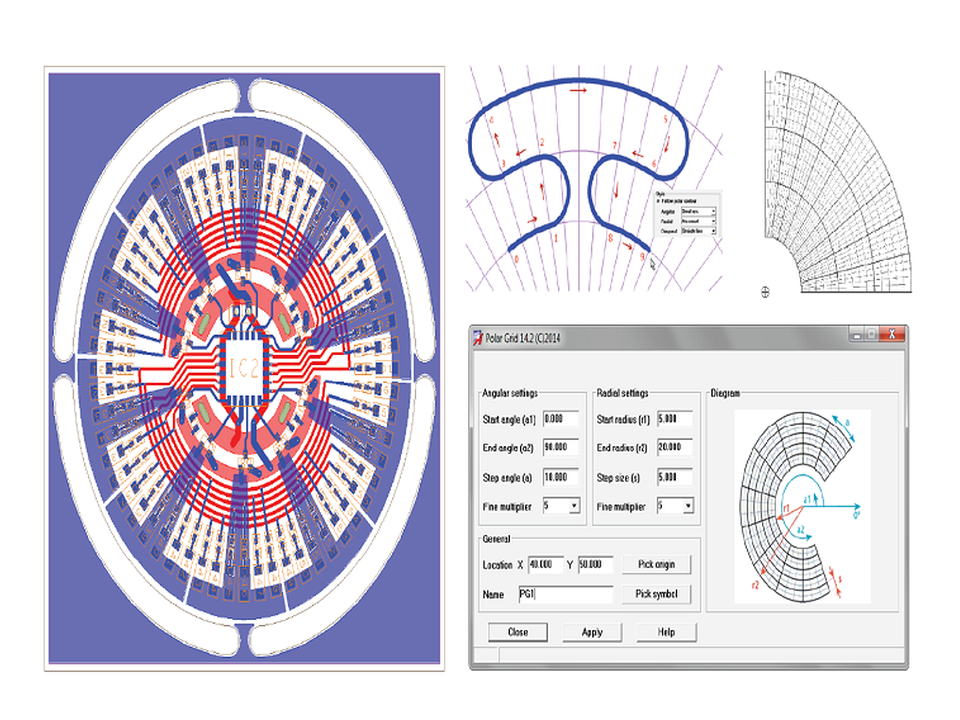Click the polar grid Diagram image
Screen dimensions: 960x720
pyautogui.click(x=802, y=506)
